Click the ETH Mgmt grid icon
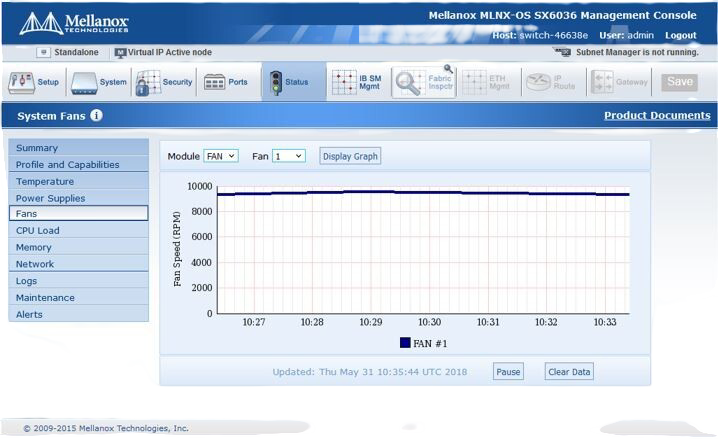Viewport: 718px width, 442px height. tap(474, 82)
